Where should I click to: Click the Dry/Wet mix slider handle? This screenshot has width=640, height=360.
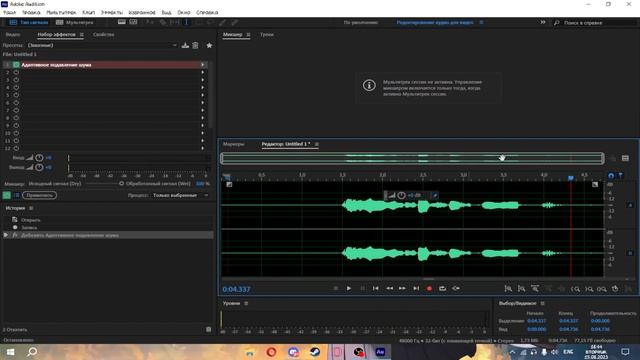pyautogui.click(x=121, y=184)
